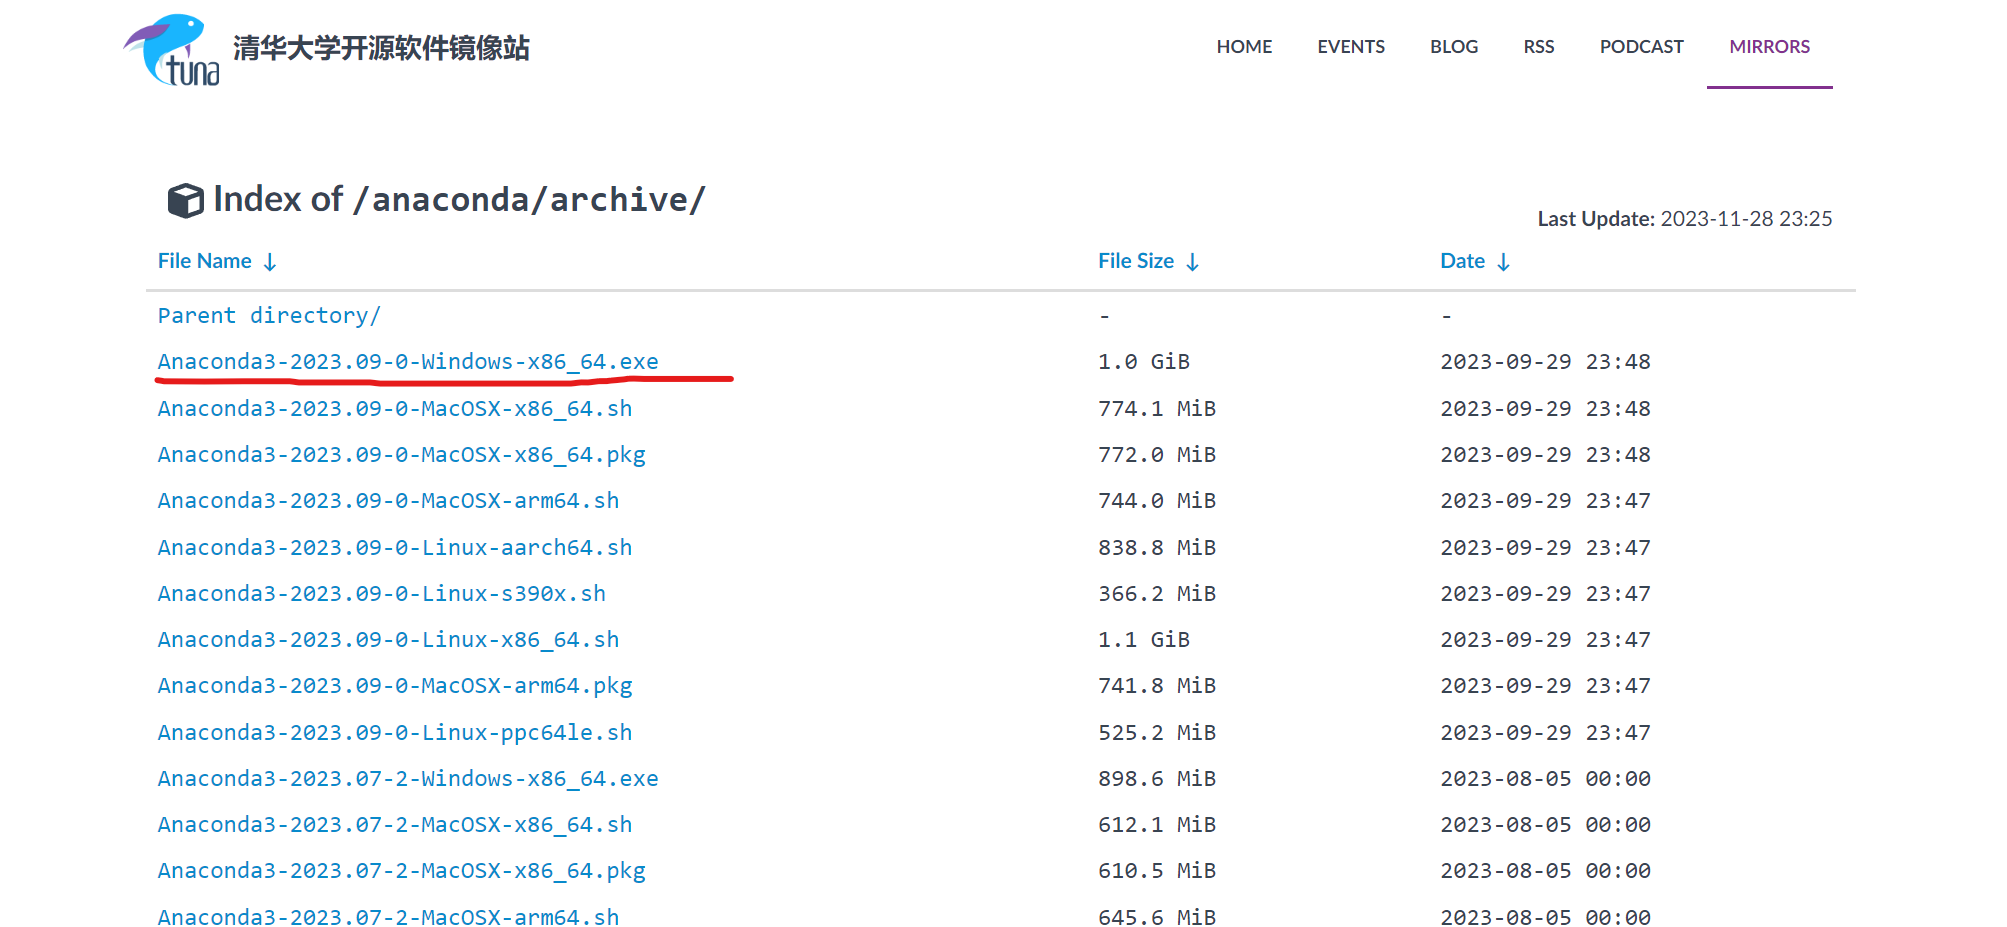This screenshot has height=927, width=2007.
Task: Click date of Anaconda3-2023.07-2-Windows-x86_64.exe row
Action: click(1545, 779)
